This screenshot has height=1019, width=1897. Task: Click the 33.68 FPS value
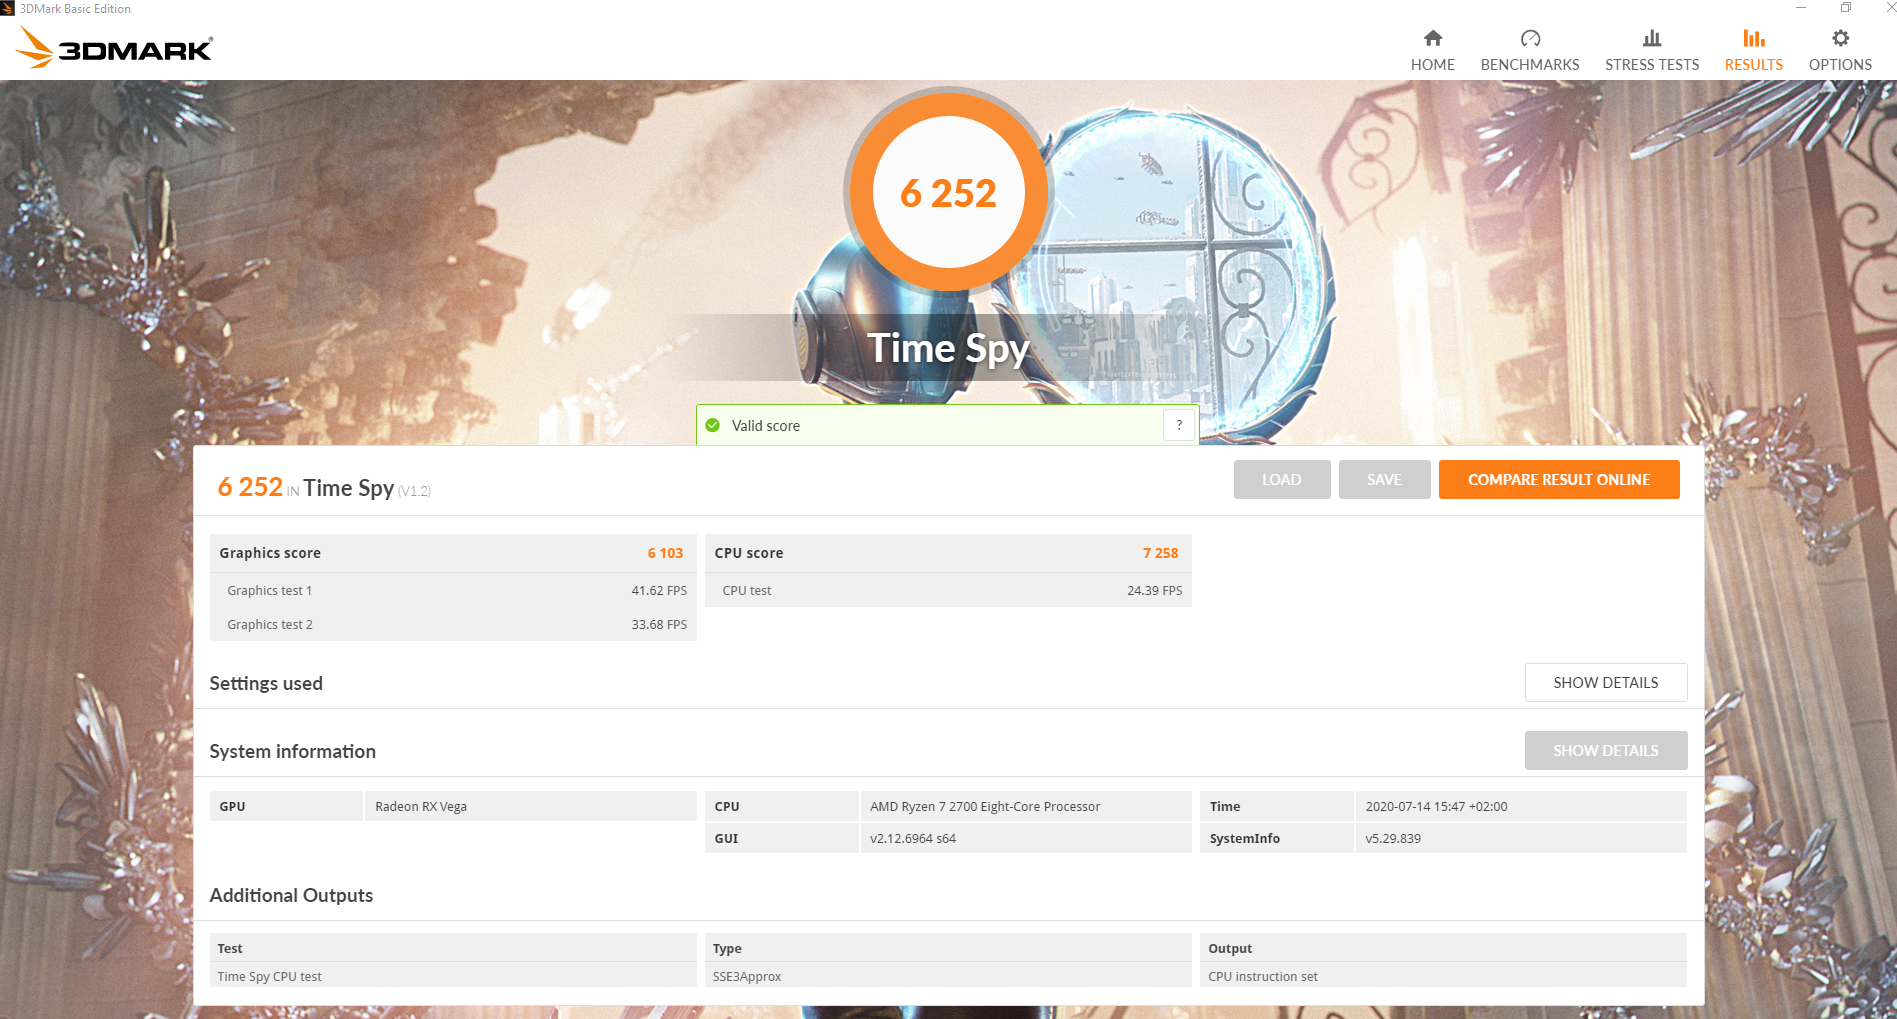coord(659,625)
